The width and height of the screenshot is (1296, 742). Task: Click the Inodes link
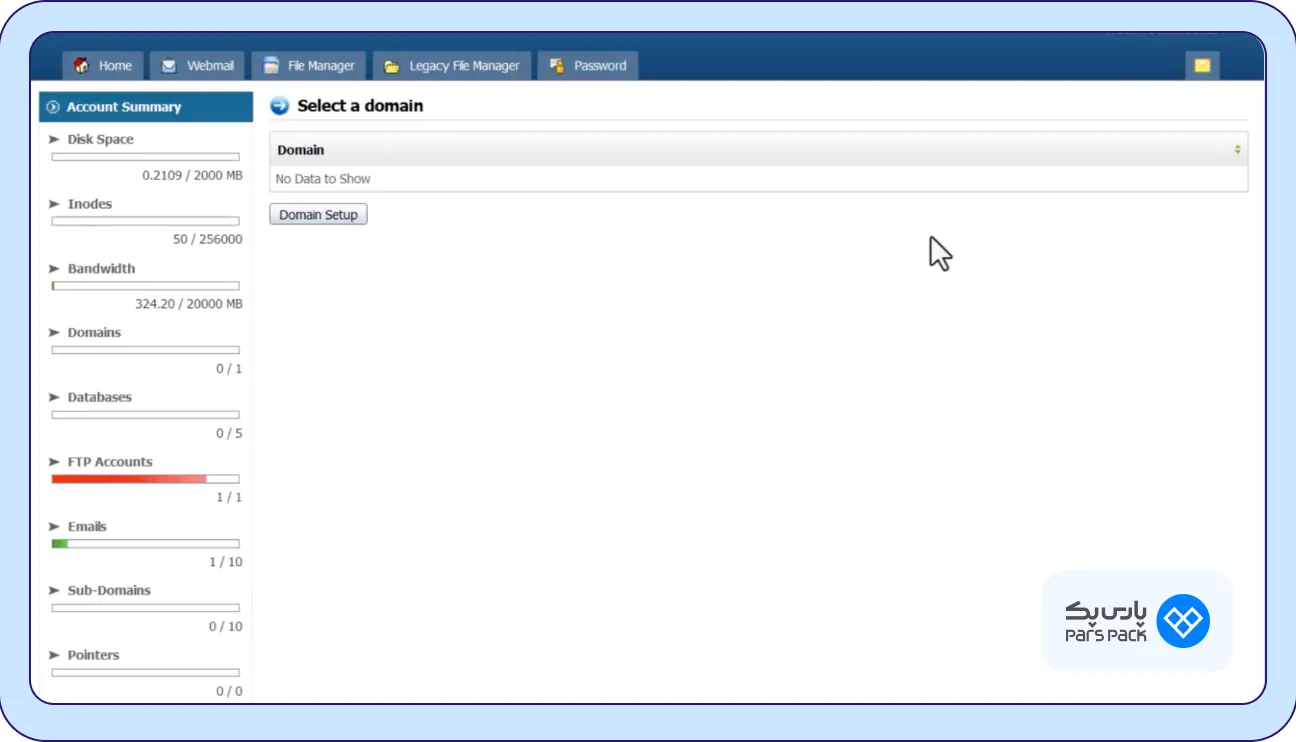[90, 204]
